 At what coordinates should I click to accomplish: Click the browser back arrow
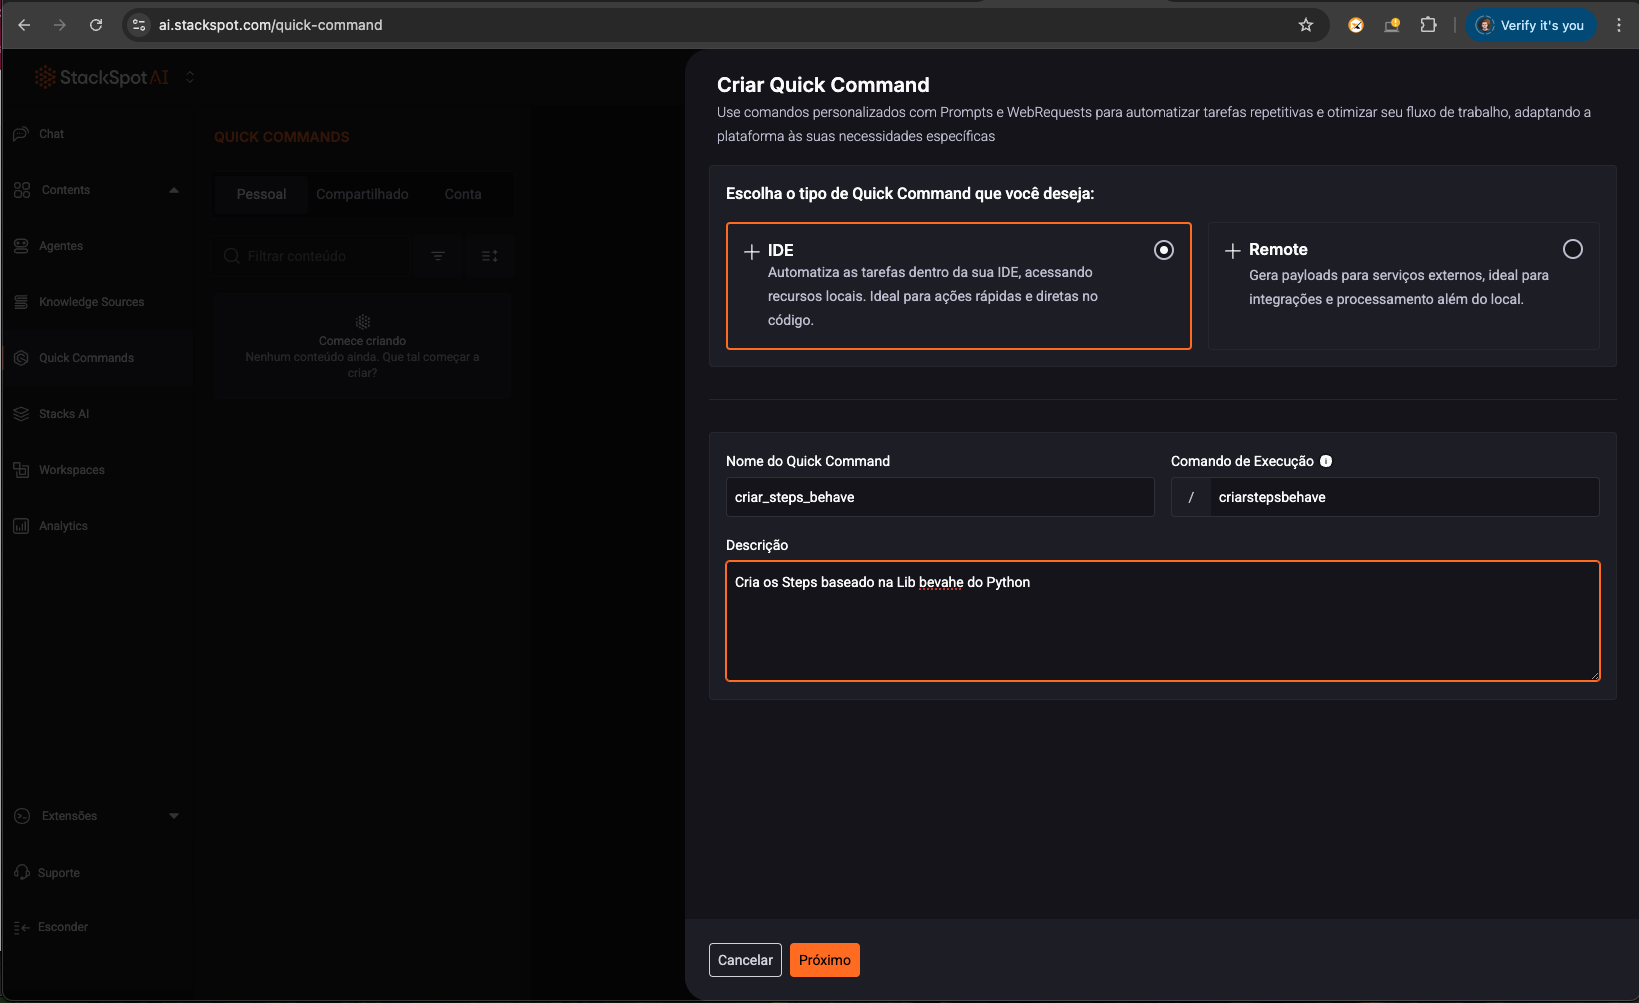click(x=24, y=25)
